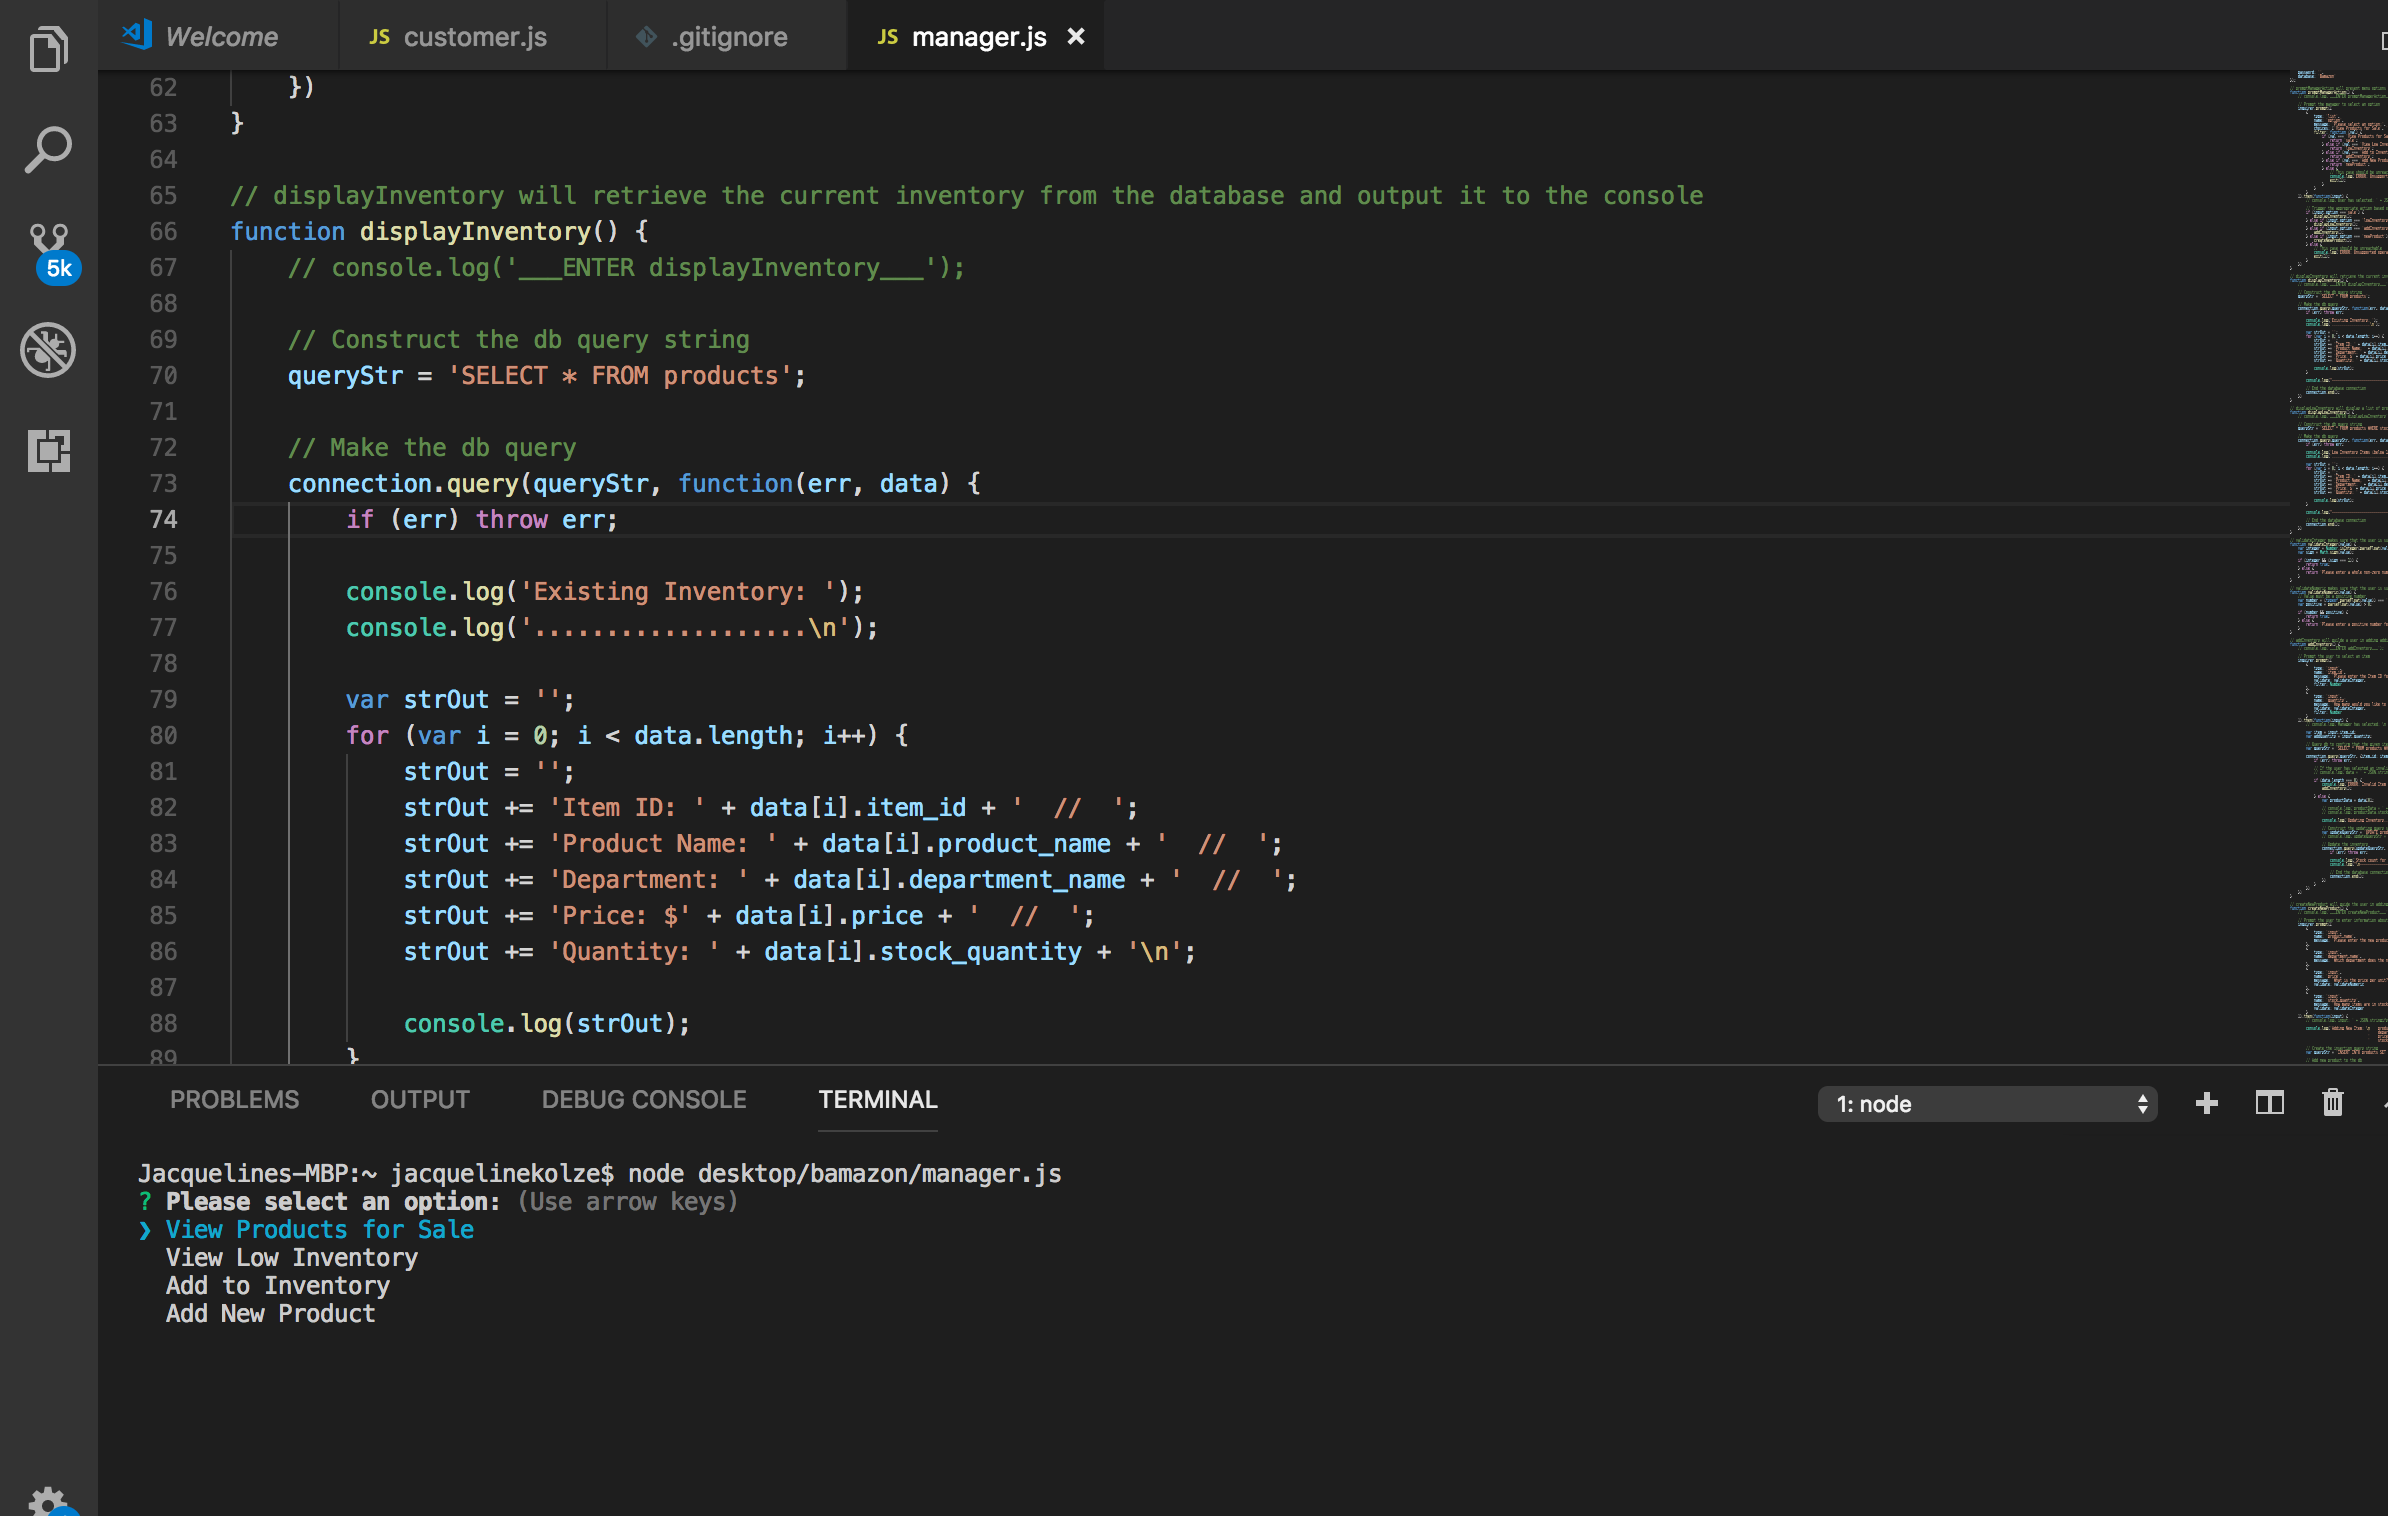Image resolution: width=2388 pixels, height=1516 pixels.
Task: Open Source Control icon with 5k badge
Action: tap(51, 253)
